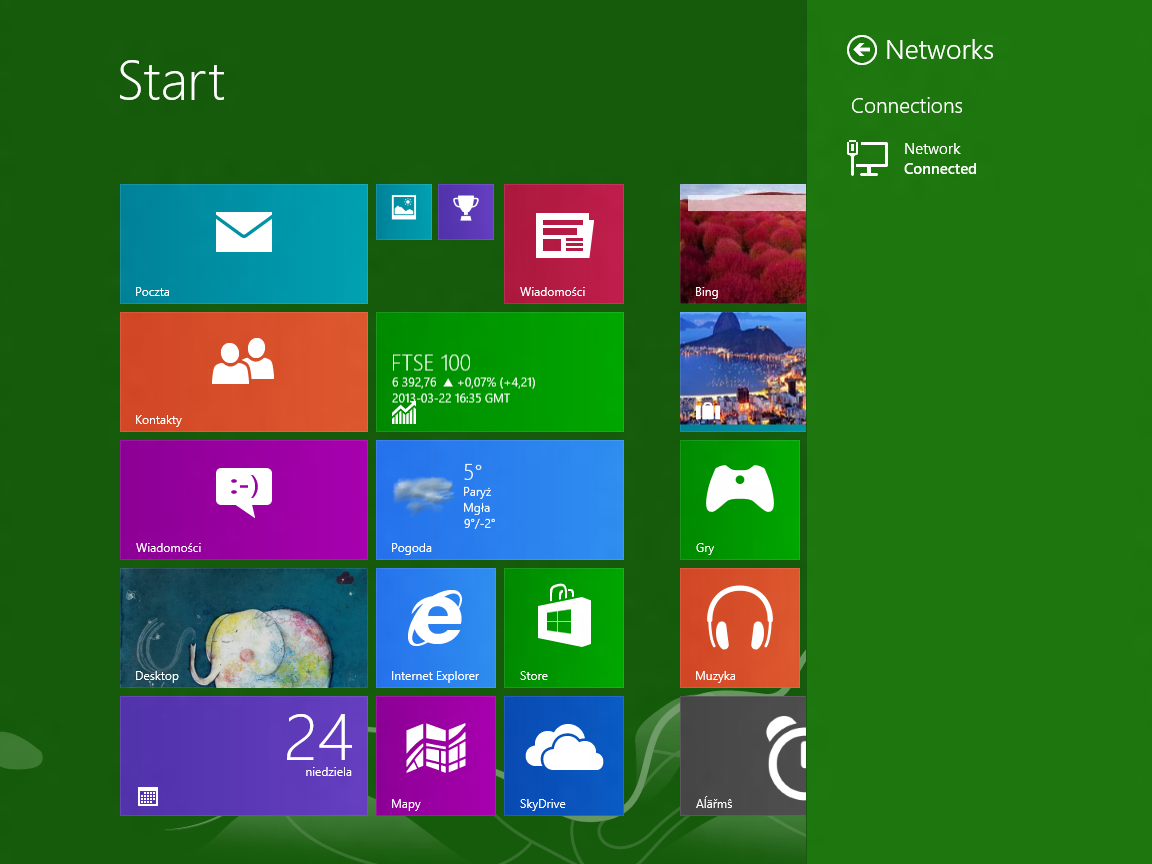
Task: Open the calendar tile showing 24 niedziela
Action: click(244, 756)
